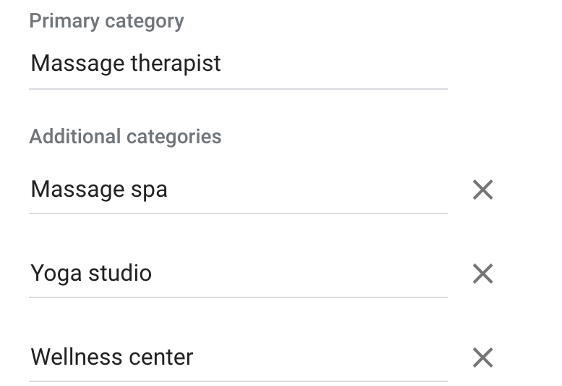Click the Additional categories heading

[125, 137]
